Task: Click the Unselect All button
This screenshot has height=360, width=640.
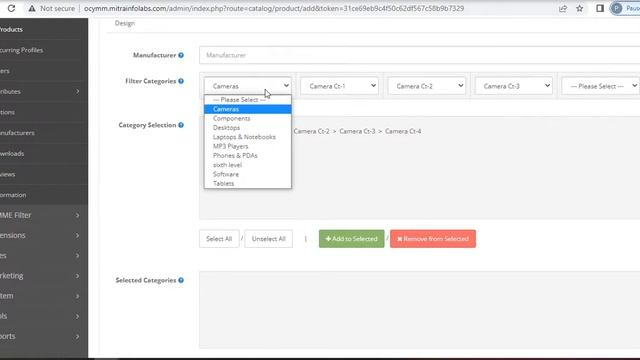Action: [269, 239]
